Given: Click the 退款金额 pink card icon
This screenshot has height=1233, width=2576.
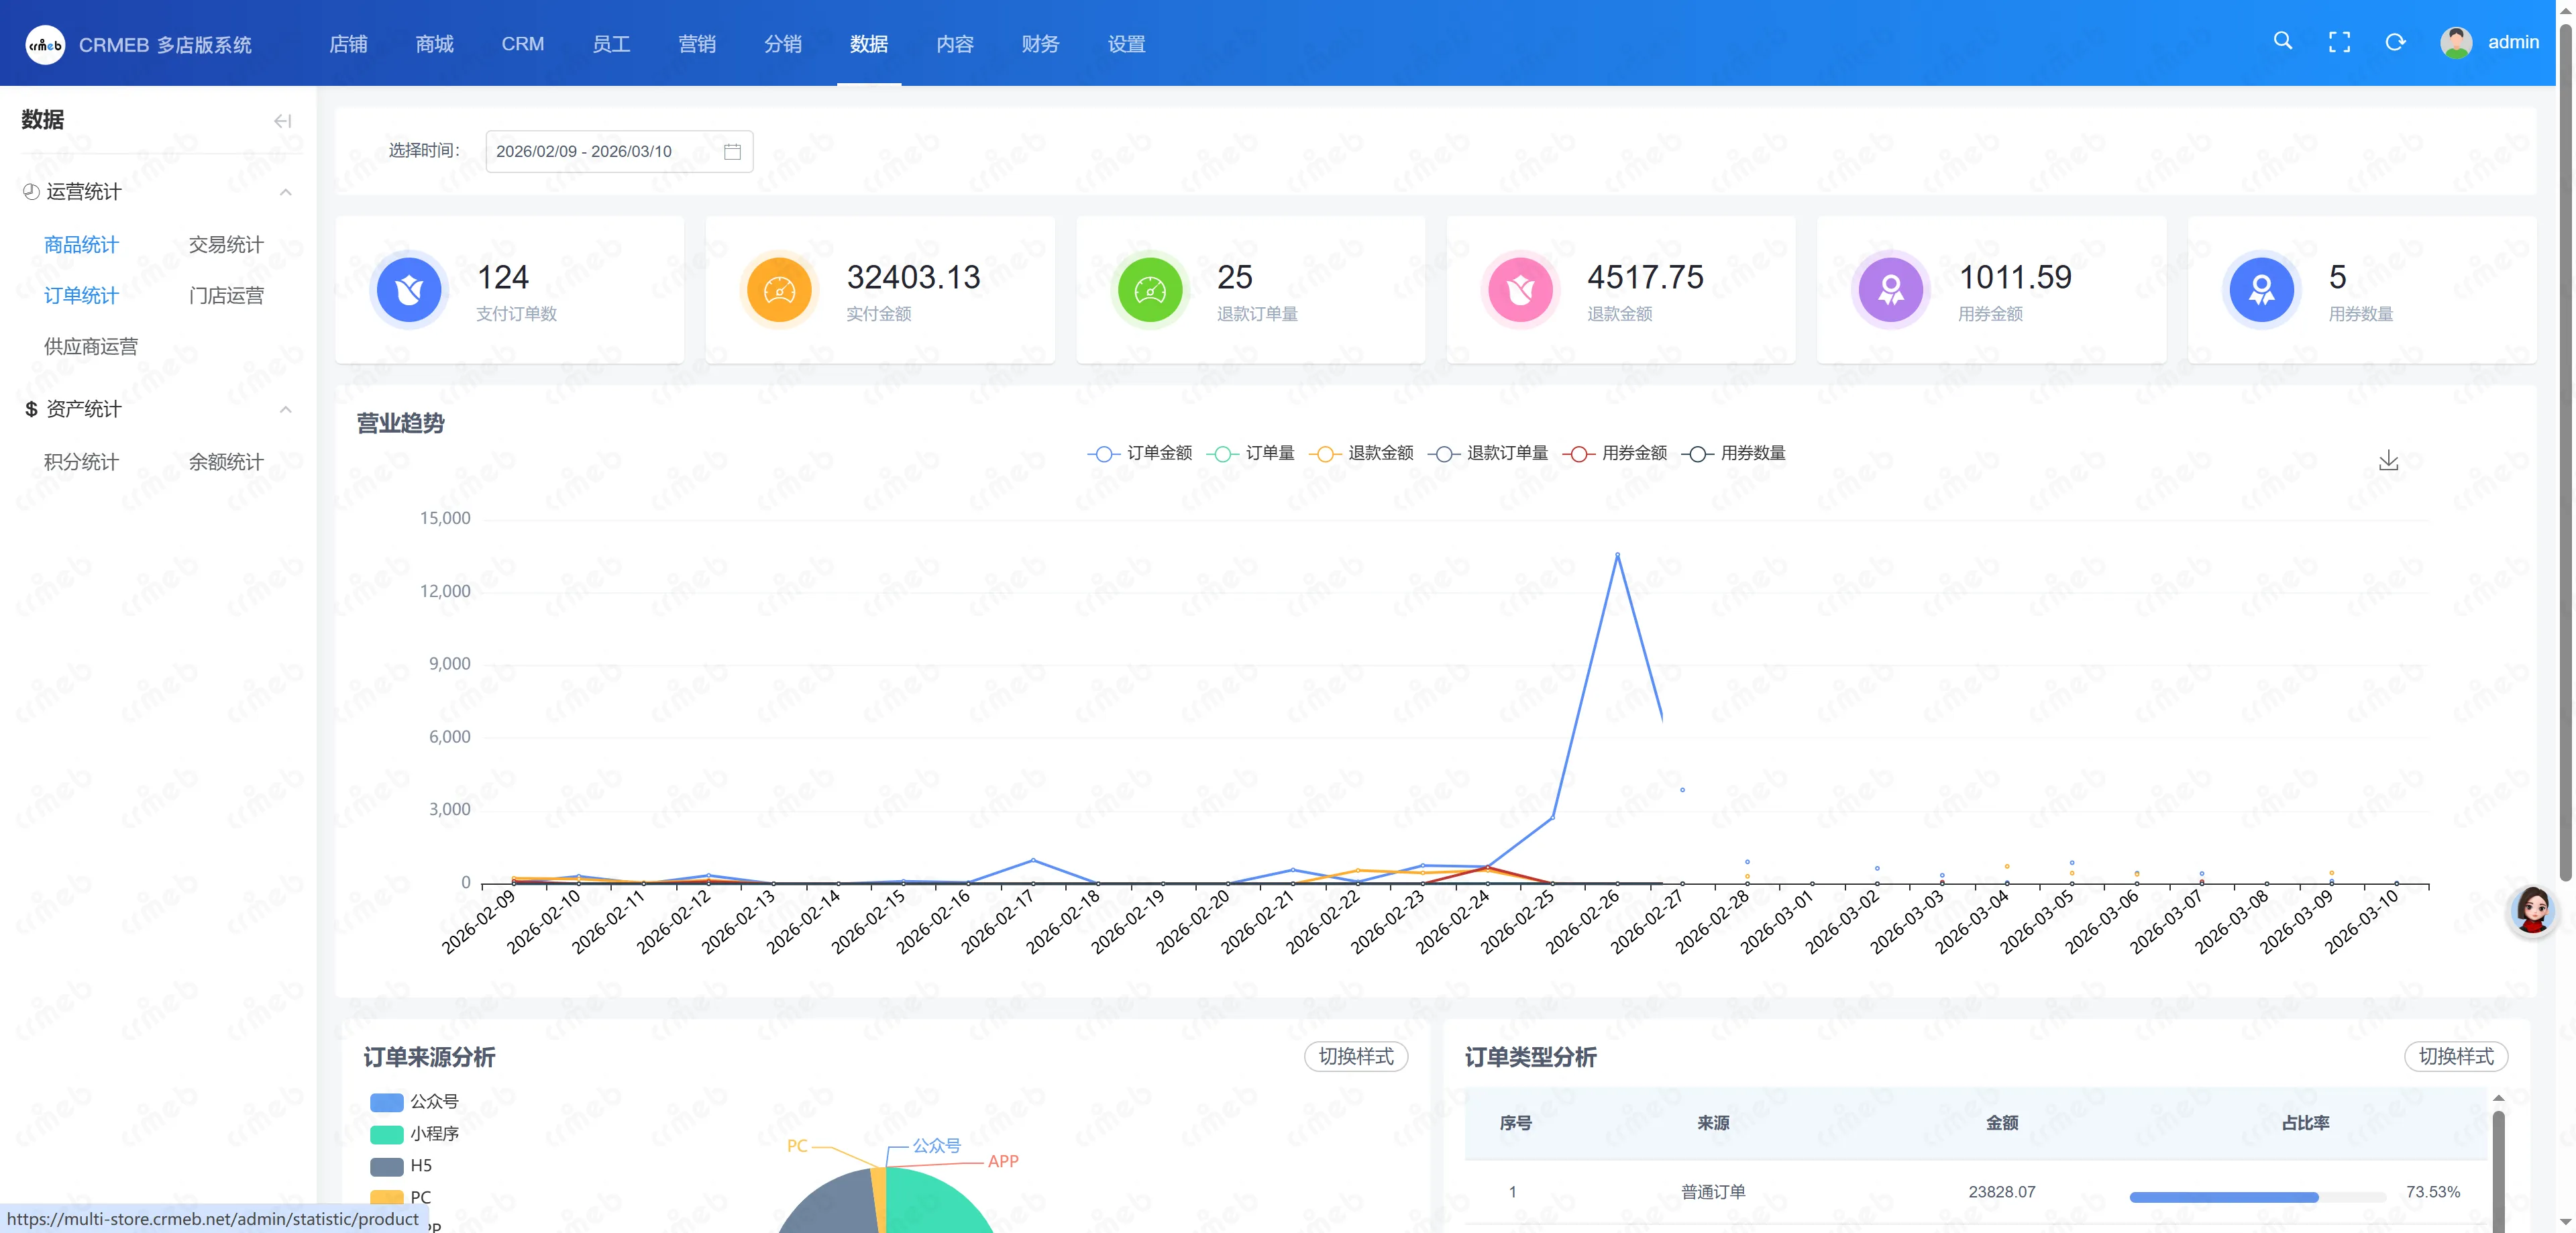Looking at the screenshot, I should point(1520,290).
